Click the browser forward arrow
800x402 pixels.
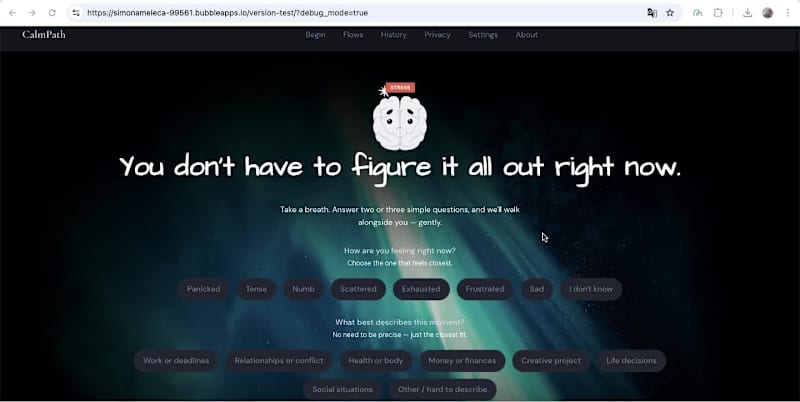pos(32,13)
